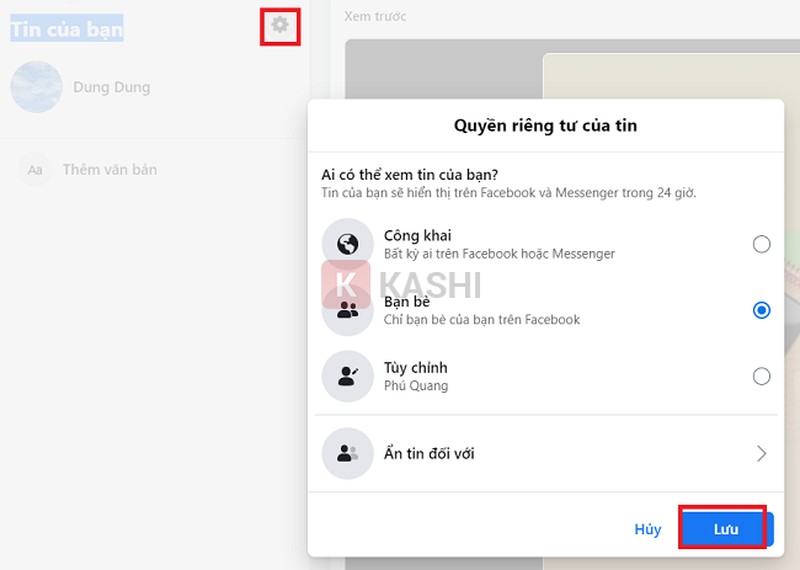This screenshot has height=570, width=800.
Task: Click the Tùy chỉnh option label
Action: (x=416, y=367)
